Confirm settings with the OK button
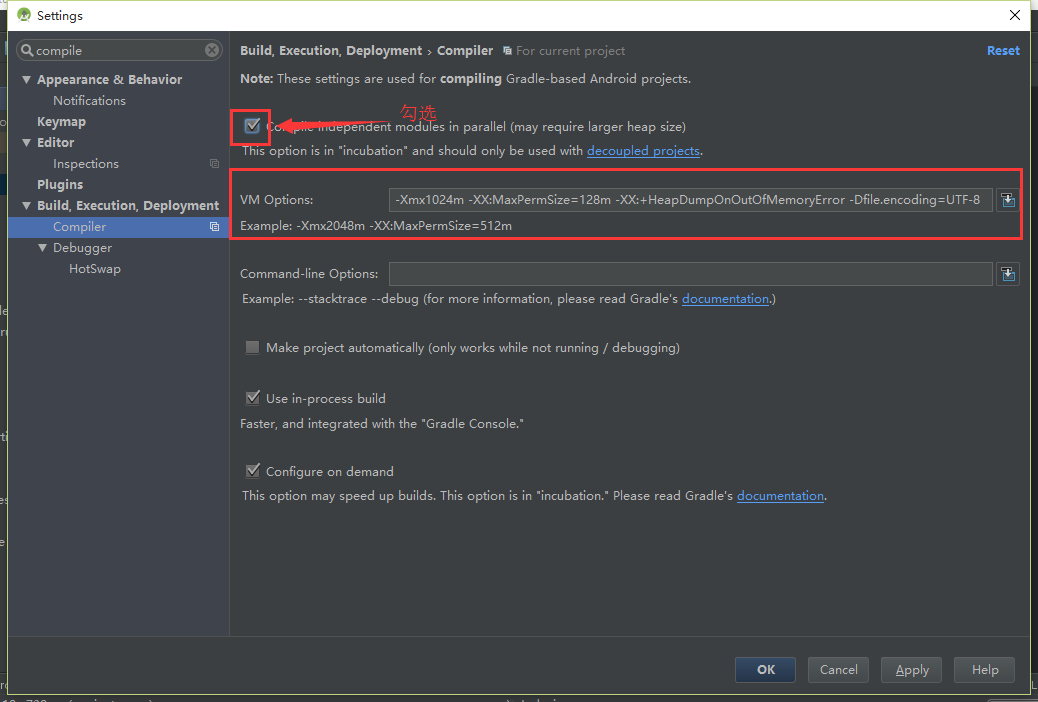This screenshot has height=702, width=1038. pos(764,670)
